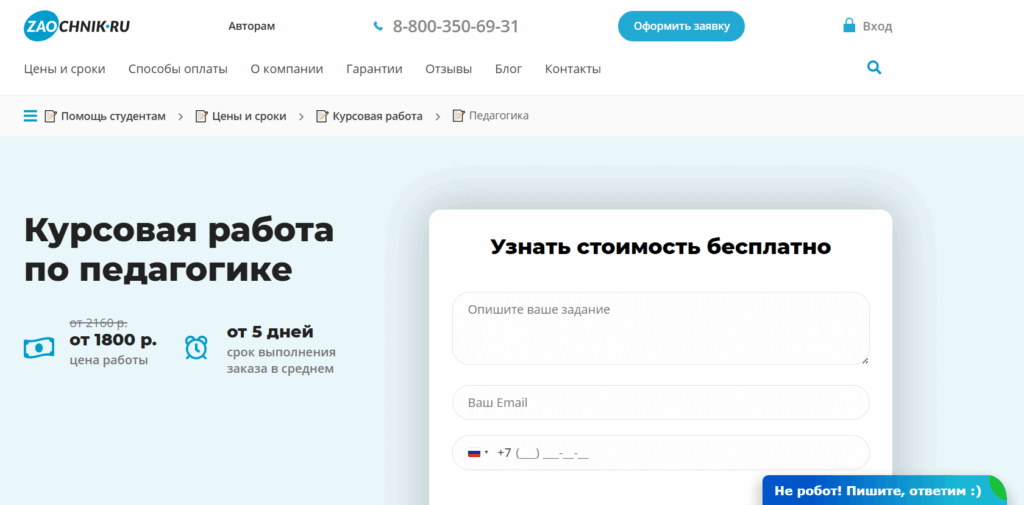The height and width of the screenshot is (505, 1024).
Task: Open Контакты menu item
Action: tap(573, 69)
